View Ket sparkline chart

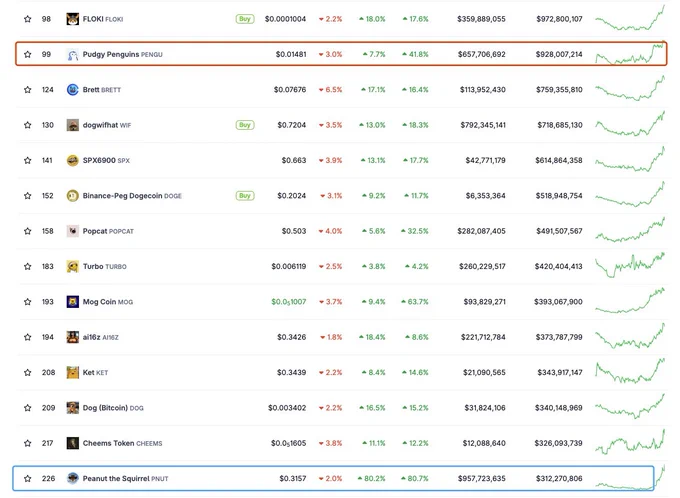coord(630,371)
